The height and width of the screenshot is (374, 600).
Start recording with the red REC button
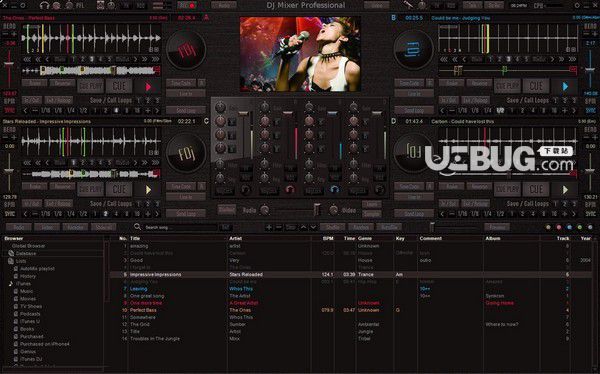[x=187, y=5]
